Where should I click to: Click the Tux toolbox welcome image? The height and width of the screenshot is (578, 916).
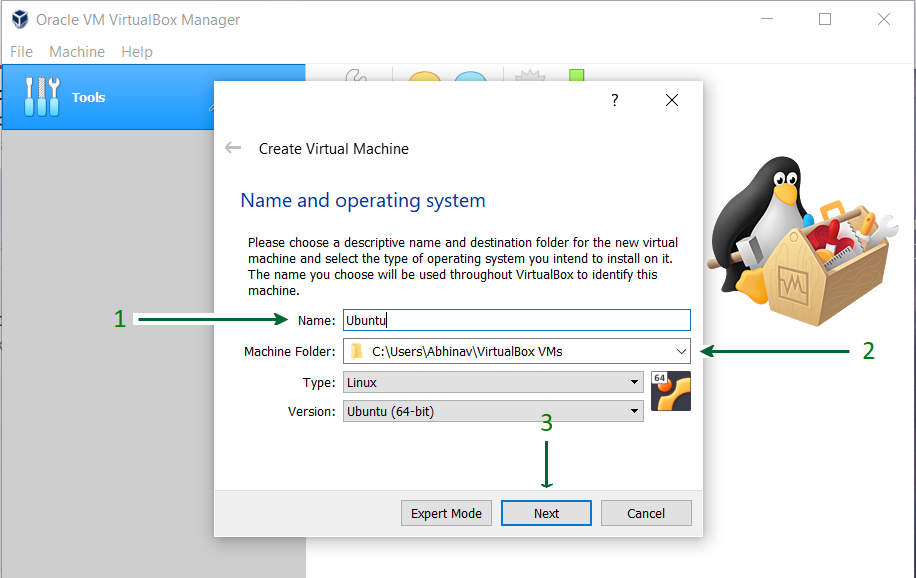802,240
